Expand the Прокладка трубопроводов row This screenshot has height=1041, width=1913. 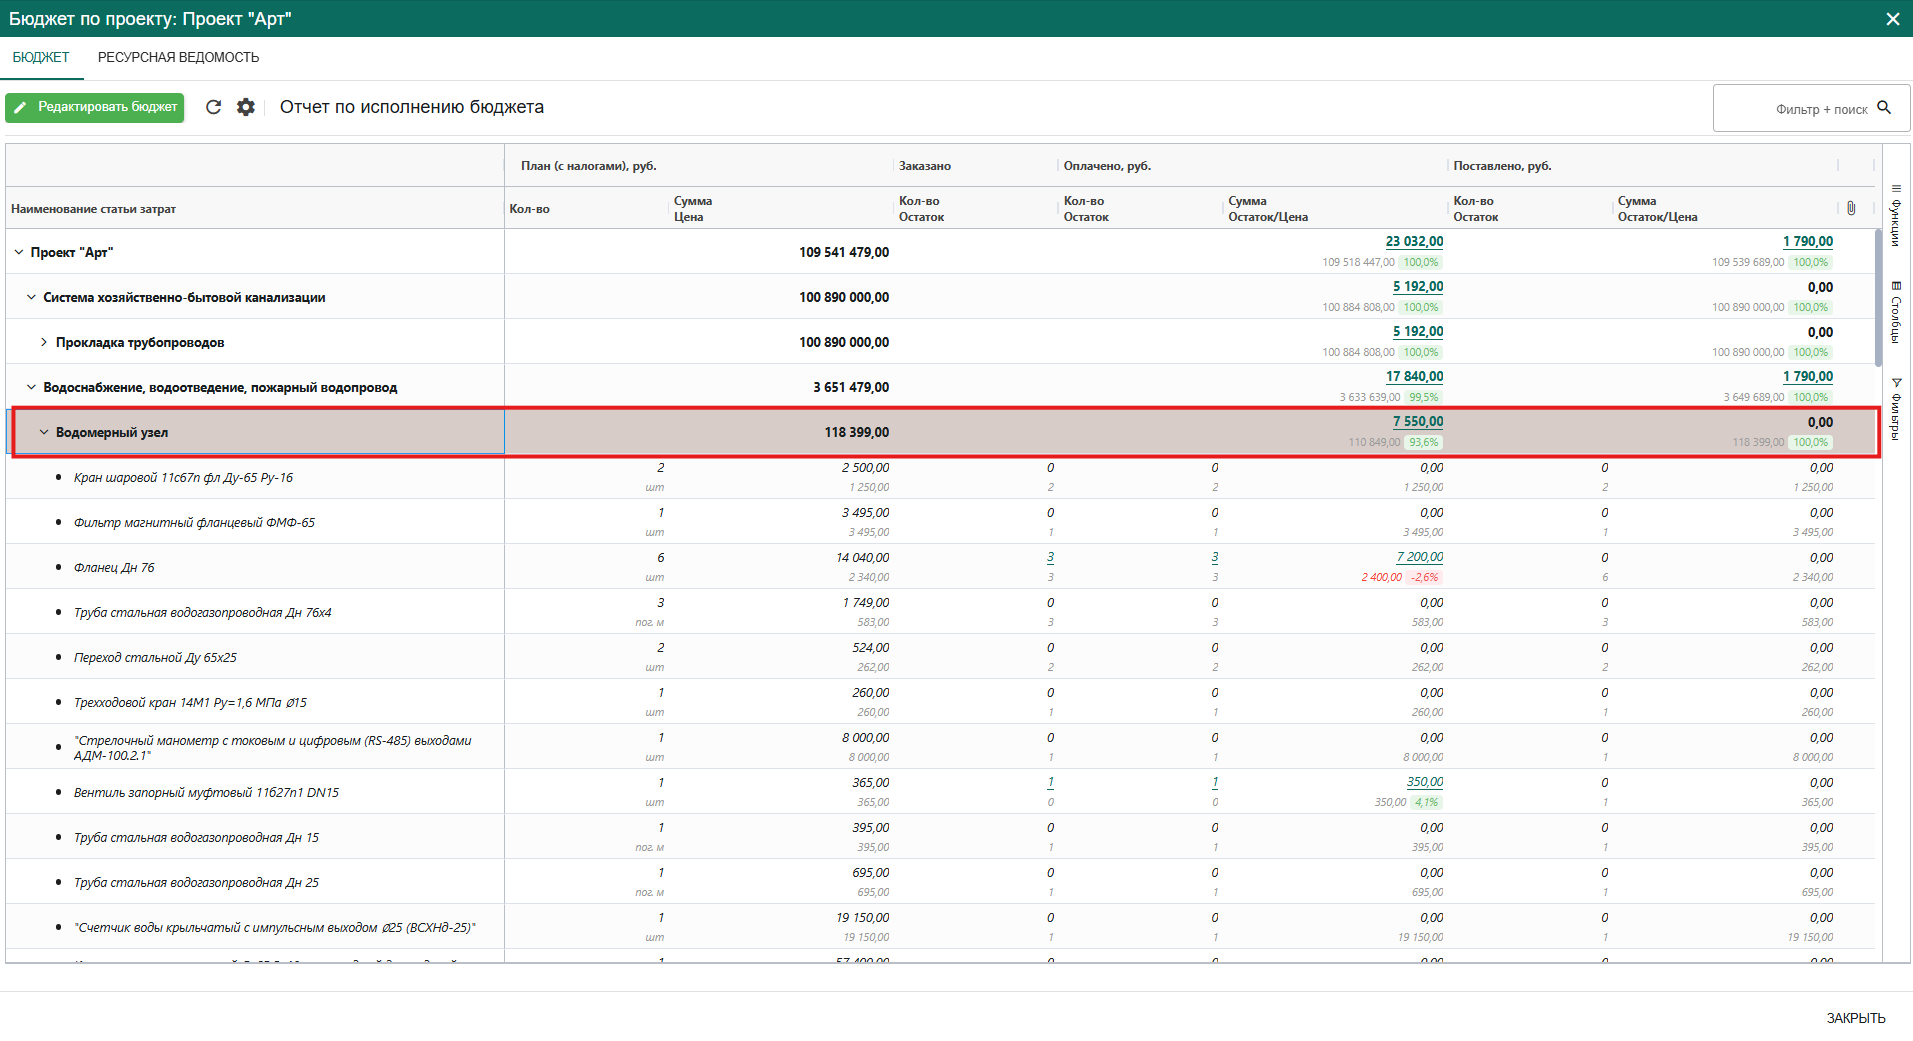tap(44, 342)
